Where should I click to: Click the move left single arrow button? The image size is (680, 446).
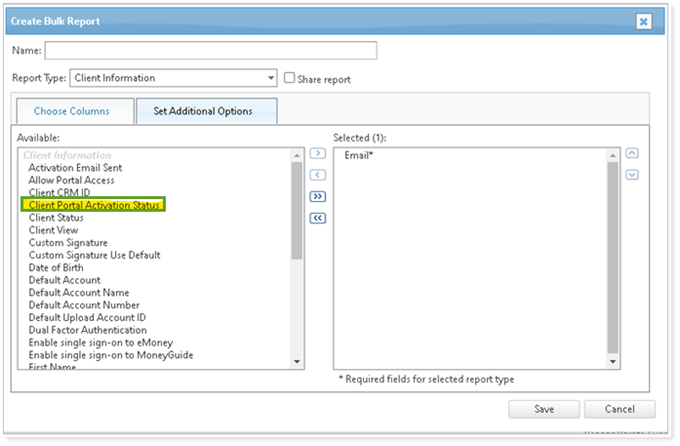click(318, 176)
